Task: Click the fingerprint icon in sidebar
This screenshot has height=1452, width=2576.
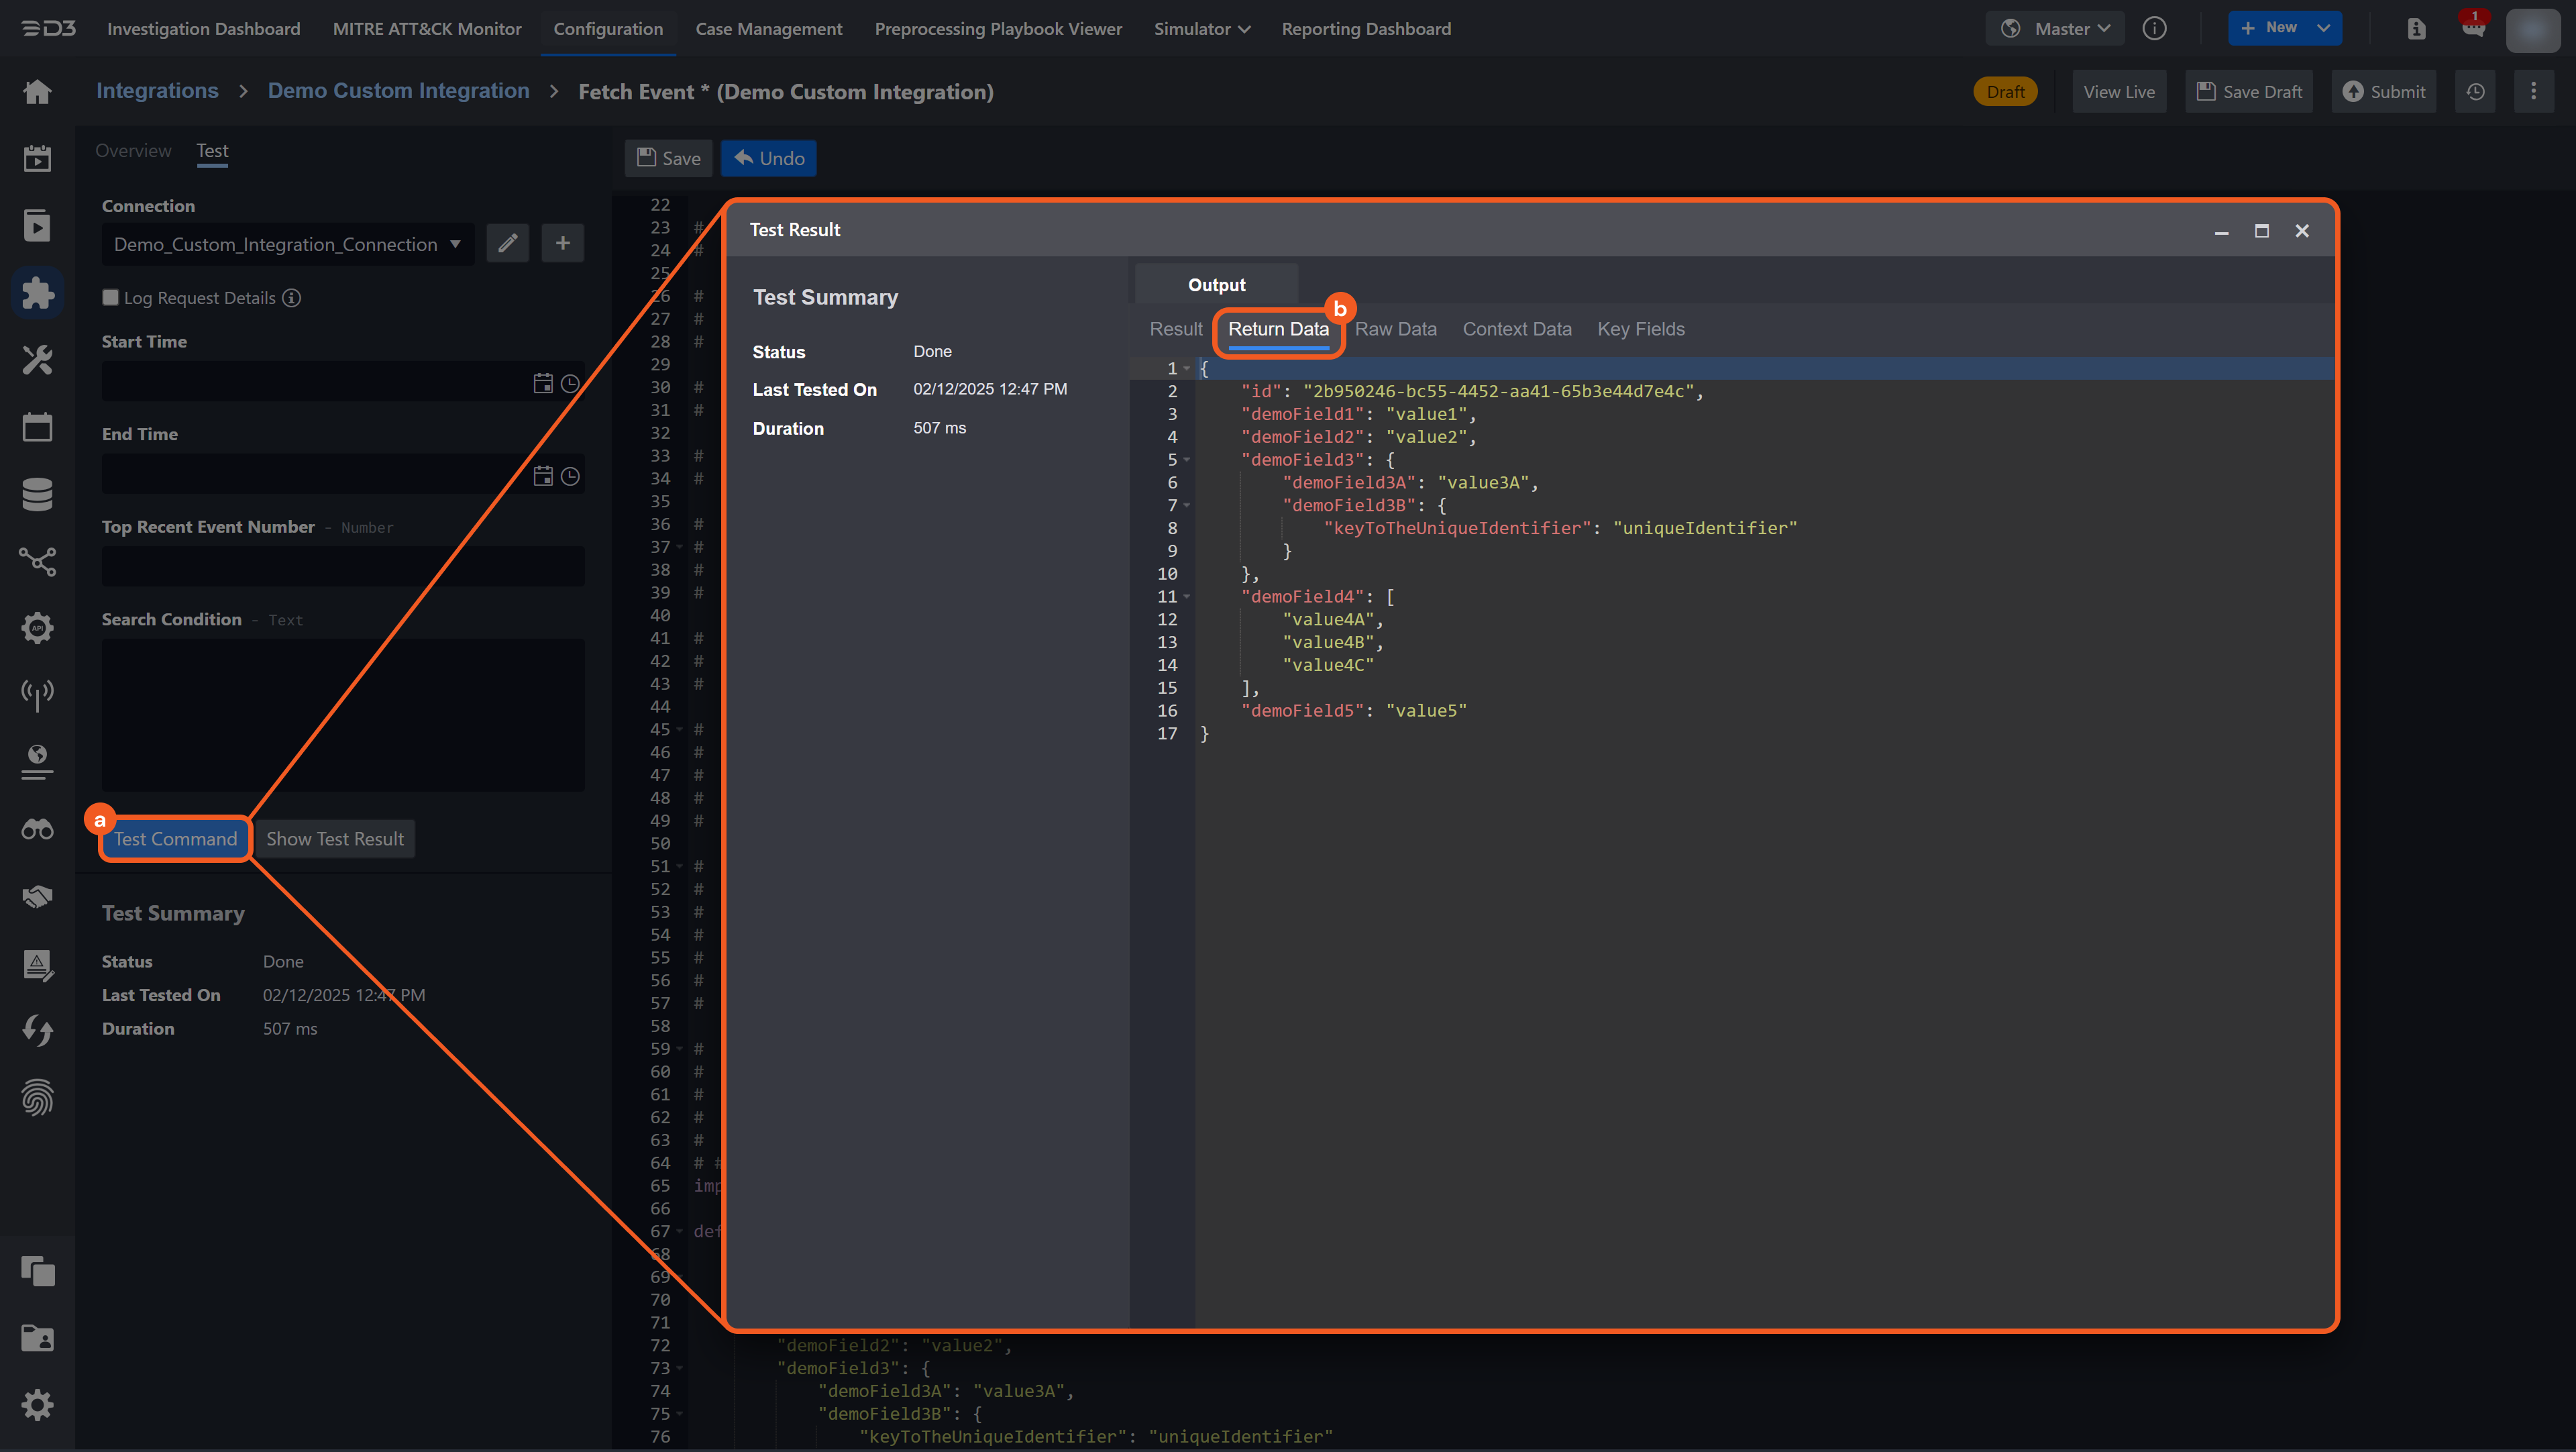Action: tap(37, 1098)
